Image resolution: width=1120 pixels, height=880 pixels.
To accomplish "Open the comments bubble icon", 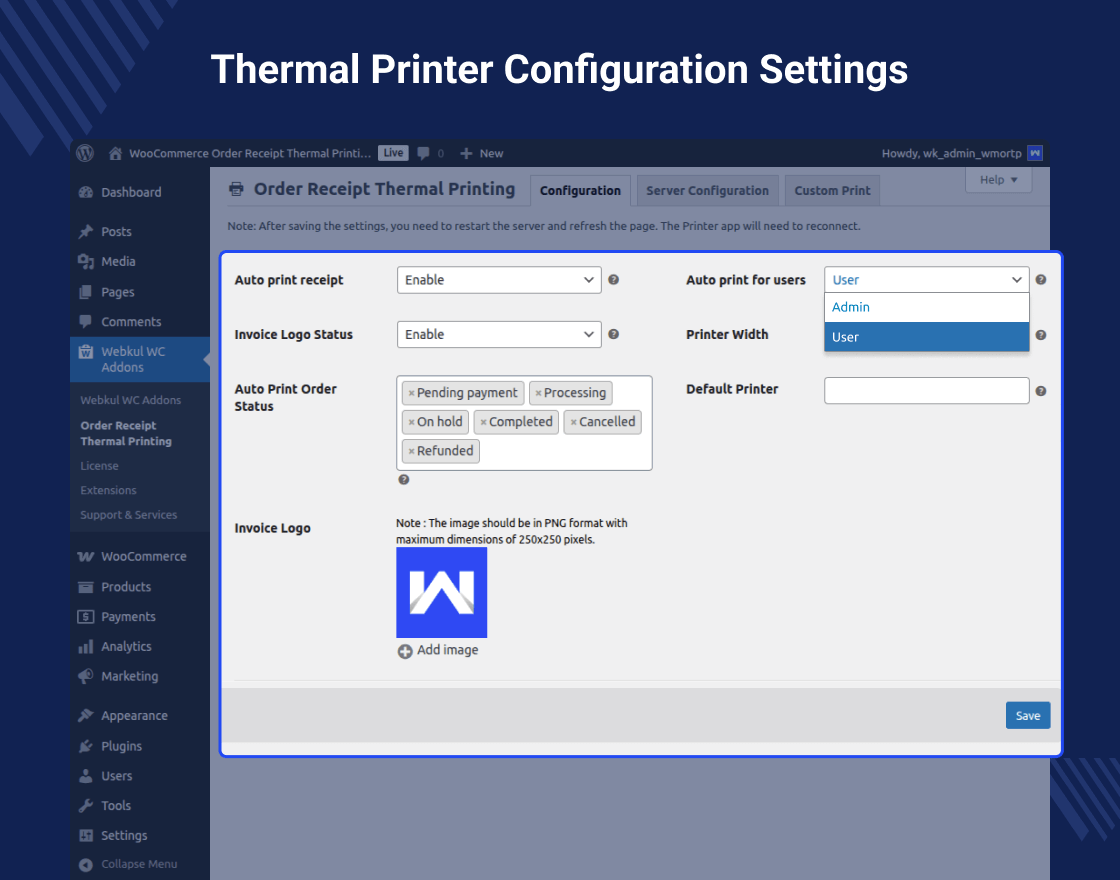I will click(424, 153).
